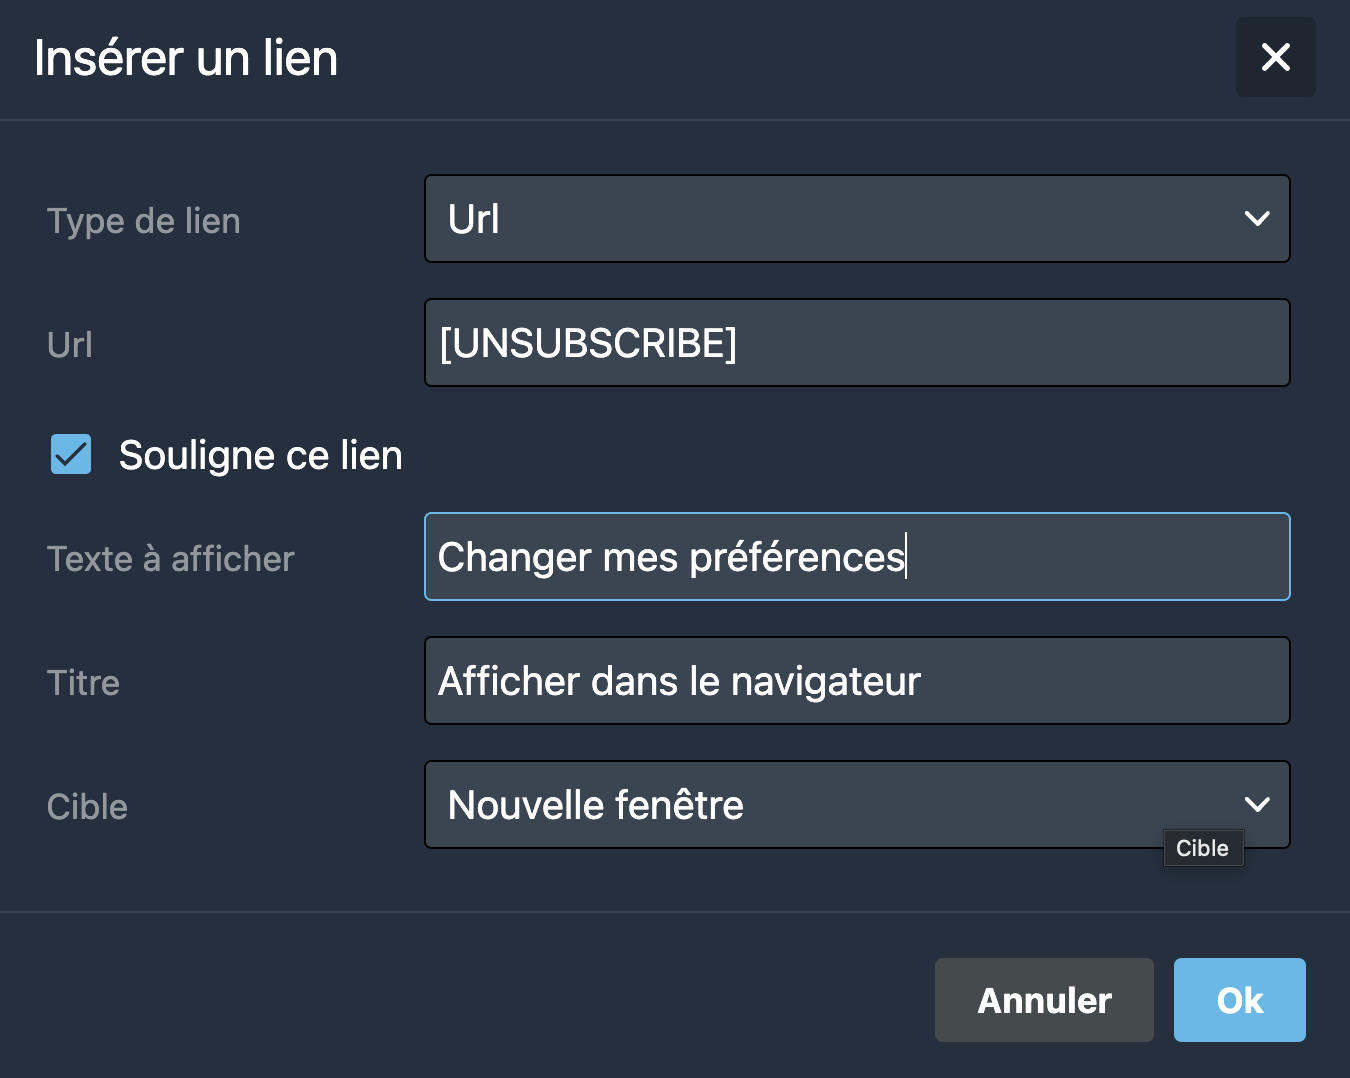Viewport: 1350px width, 1078px height.
Task: Click the Texte à afficher input field
Action: pyautogui.click(x=857, y=557)
